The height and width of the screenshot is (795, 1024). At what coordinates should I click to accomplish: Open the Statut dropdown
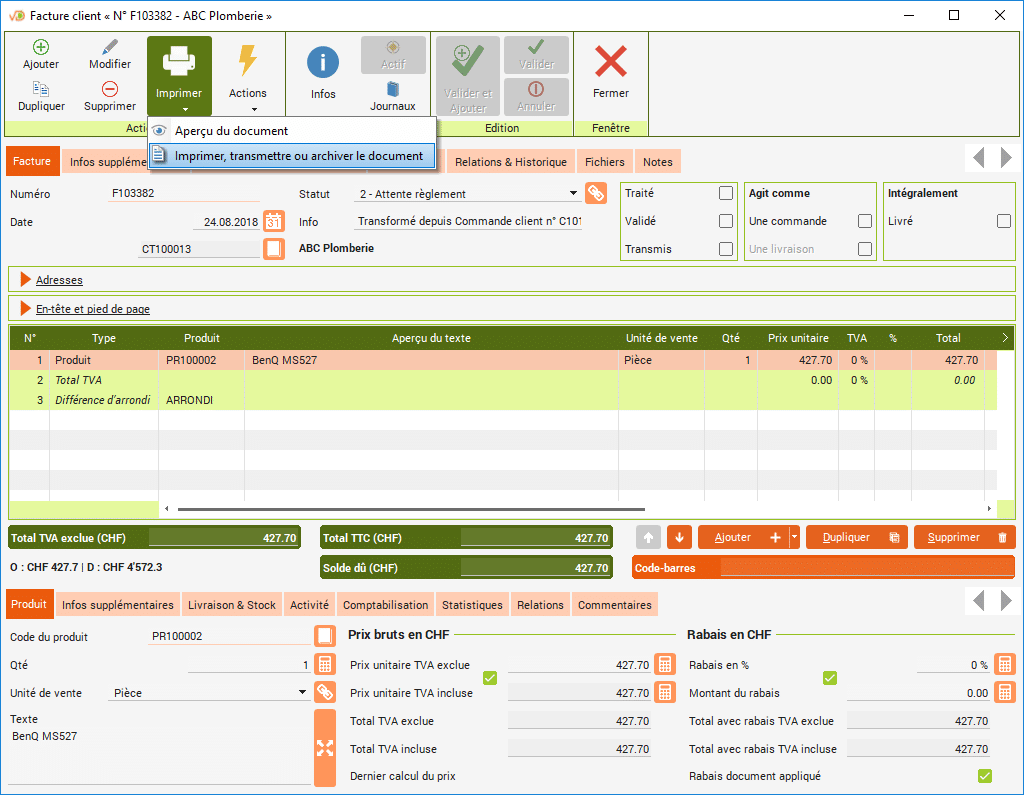pyautogui.click(x=573, y=194)
